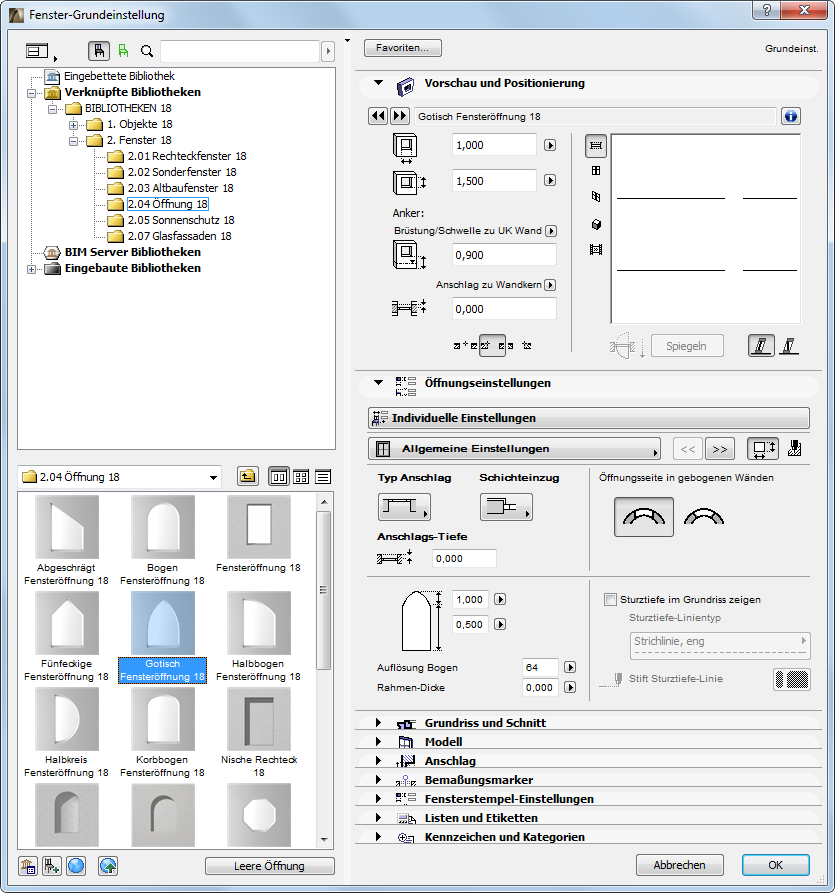Confirm the settings with OK
Screen dimensions: 835x893
[775, 865]
